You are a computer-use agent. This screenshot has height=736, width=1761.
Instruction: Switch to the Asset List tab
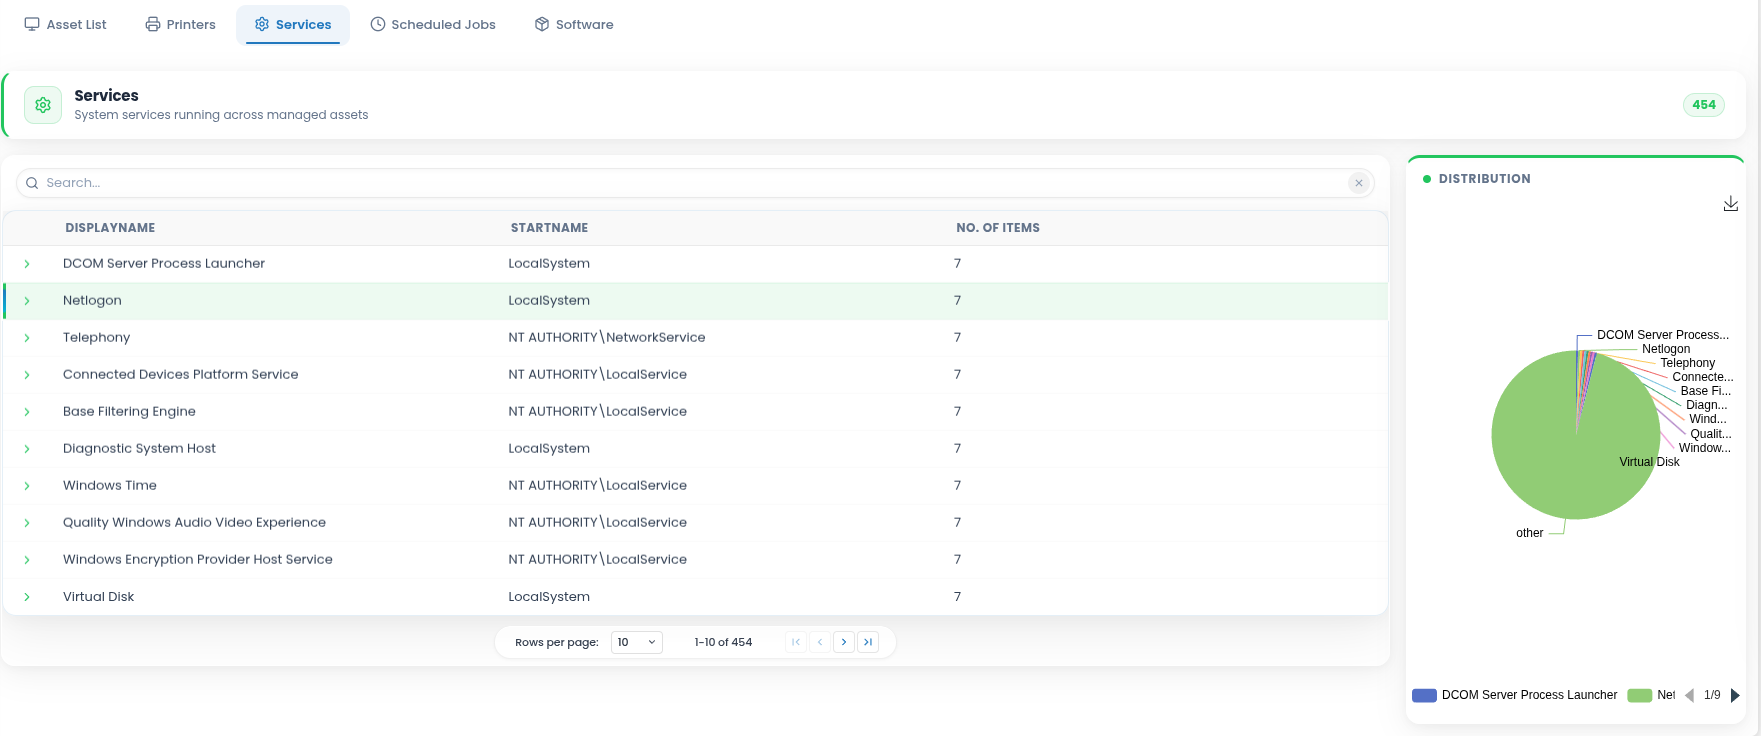[66, 24]
